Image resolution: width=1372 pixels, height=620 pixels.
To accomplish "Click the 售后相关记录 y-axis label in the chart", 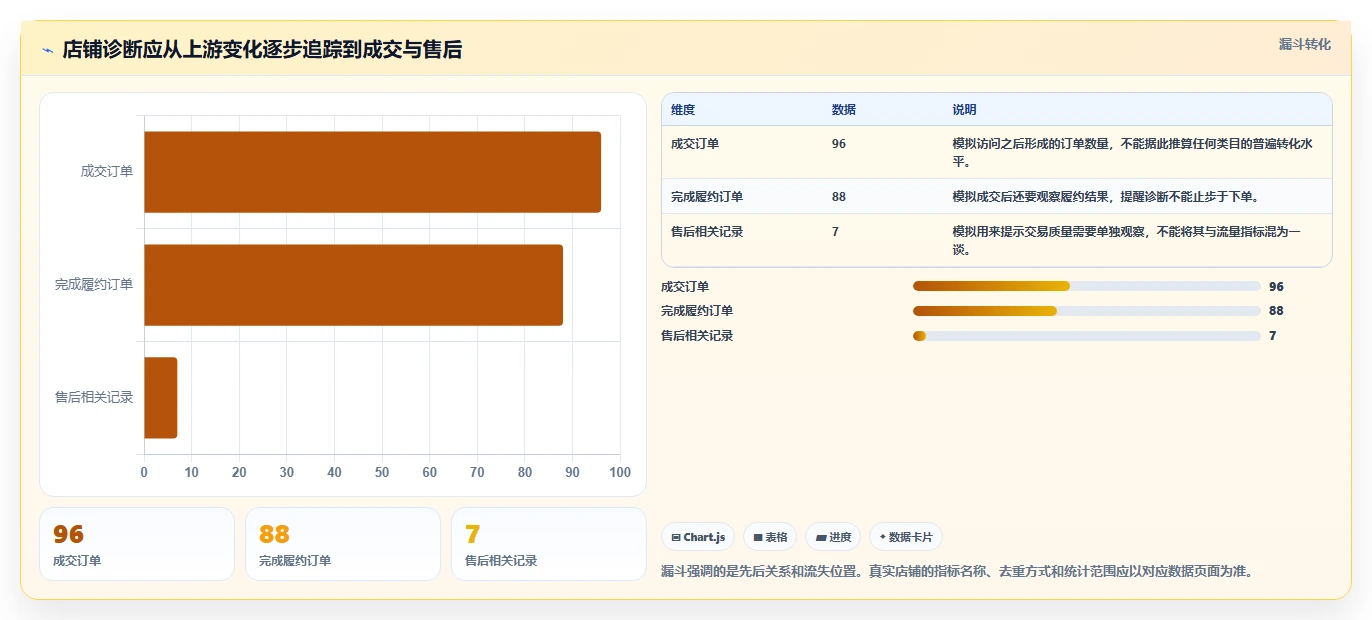I will pyautogui.click(x=94, y=398).
